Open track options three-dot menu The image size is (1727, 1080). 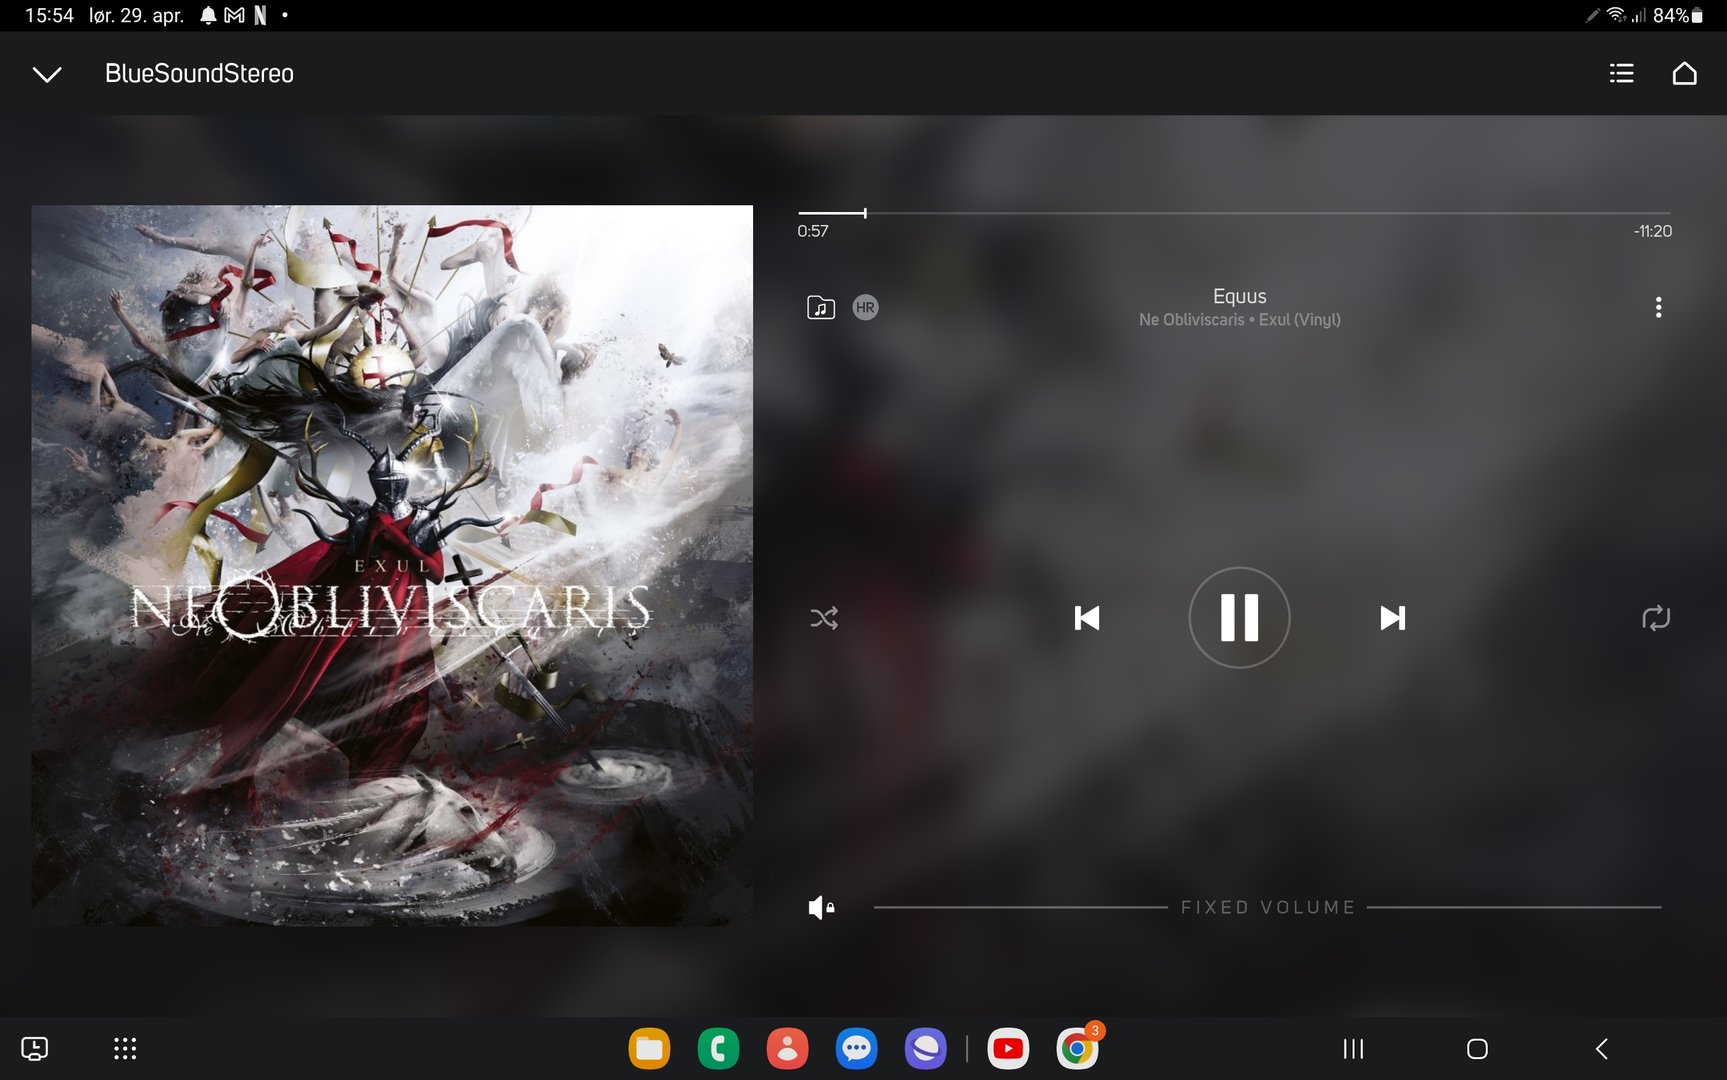point(1658,307)
